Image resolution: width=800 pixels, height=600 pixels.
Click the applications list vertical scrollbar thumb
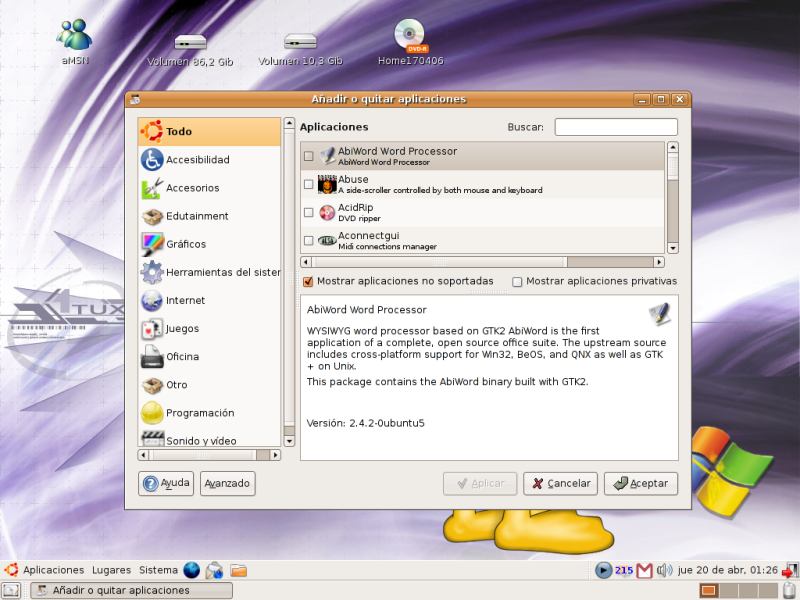click(672, 167)
